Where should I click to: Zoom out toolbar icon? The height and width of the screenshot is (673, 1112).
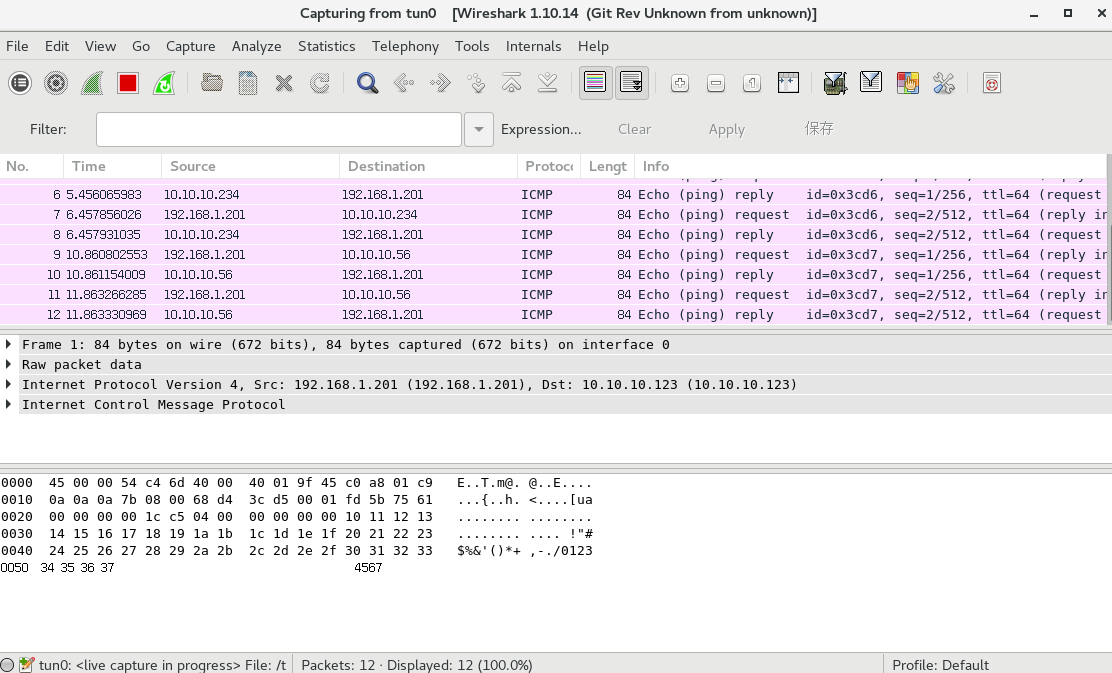click(716, 83)
